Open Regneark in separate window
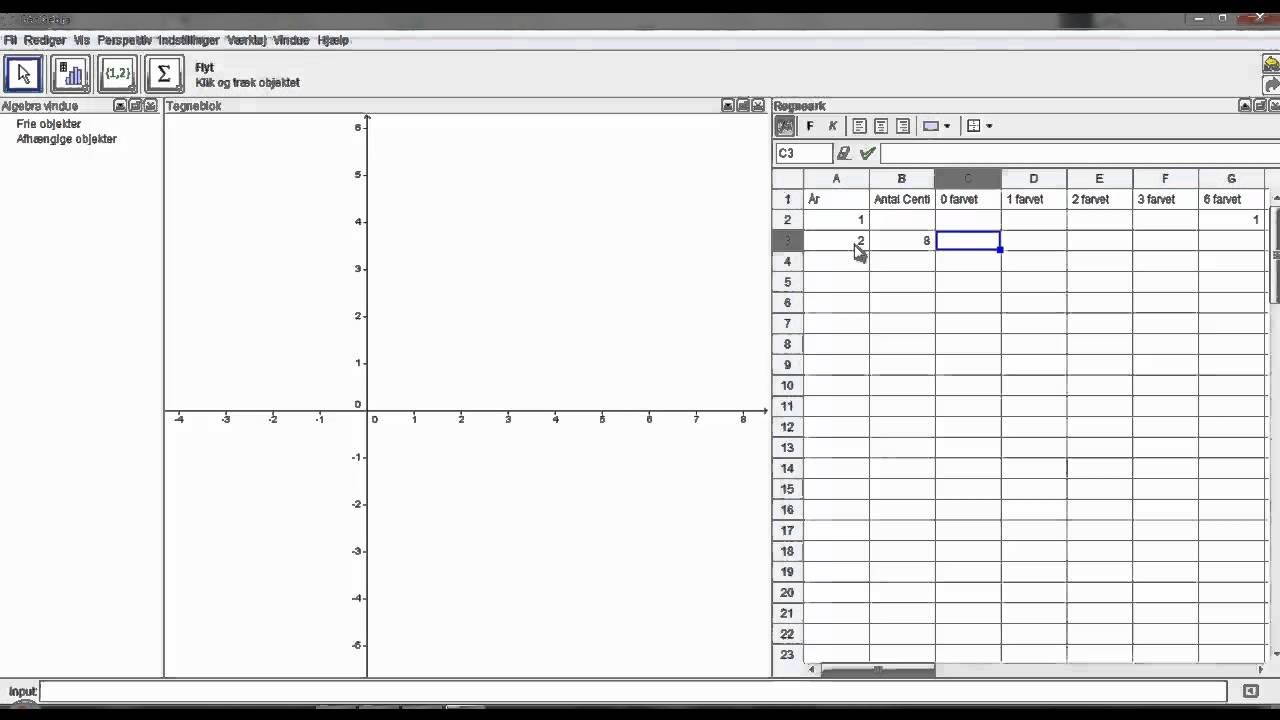 [x=1260, y=105]
